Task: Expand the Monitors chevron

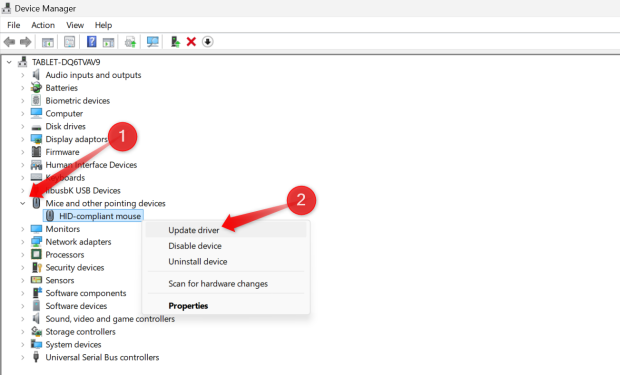Action: [x=23, y=229]
